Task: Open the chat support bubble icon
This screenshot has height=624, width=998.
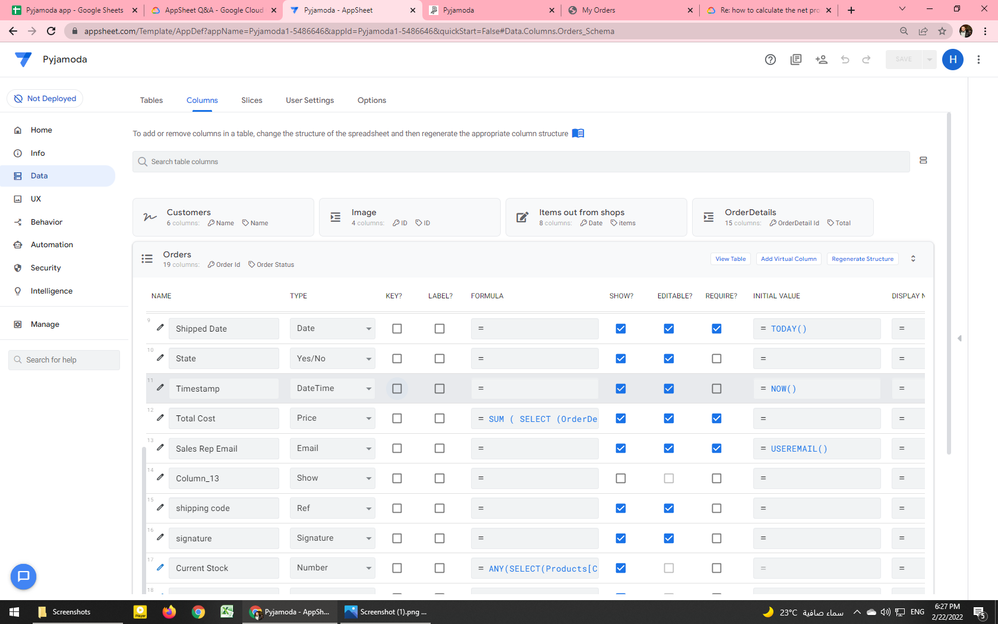Action: 24,576
